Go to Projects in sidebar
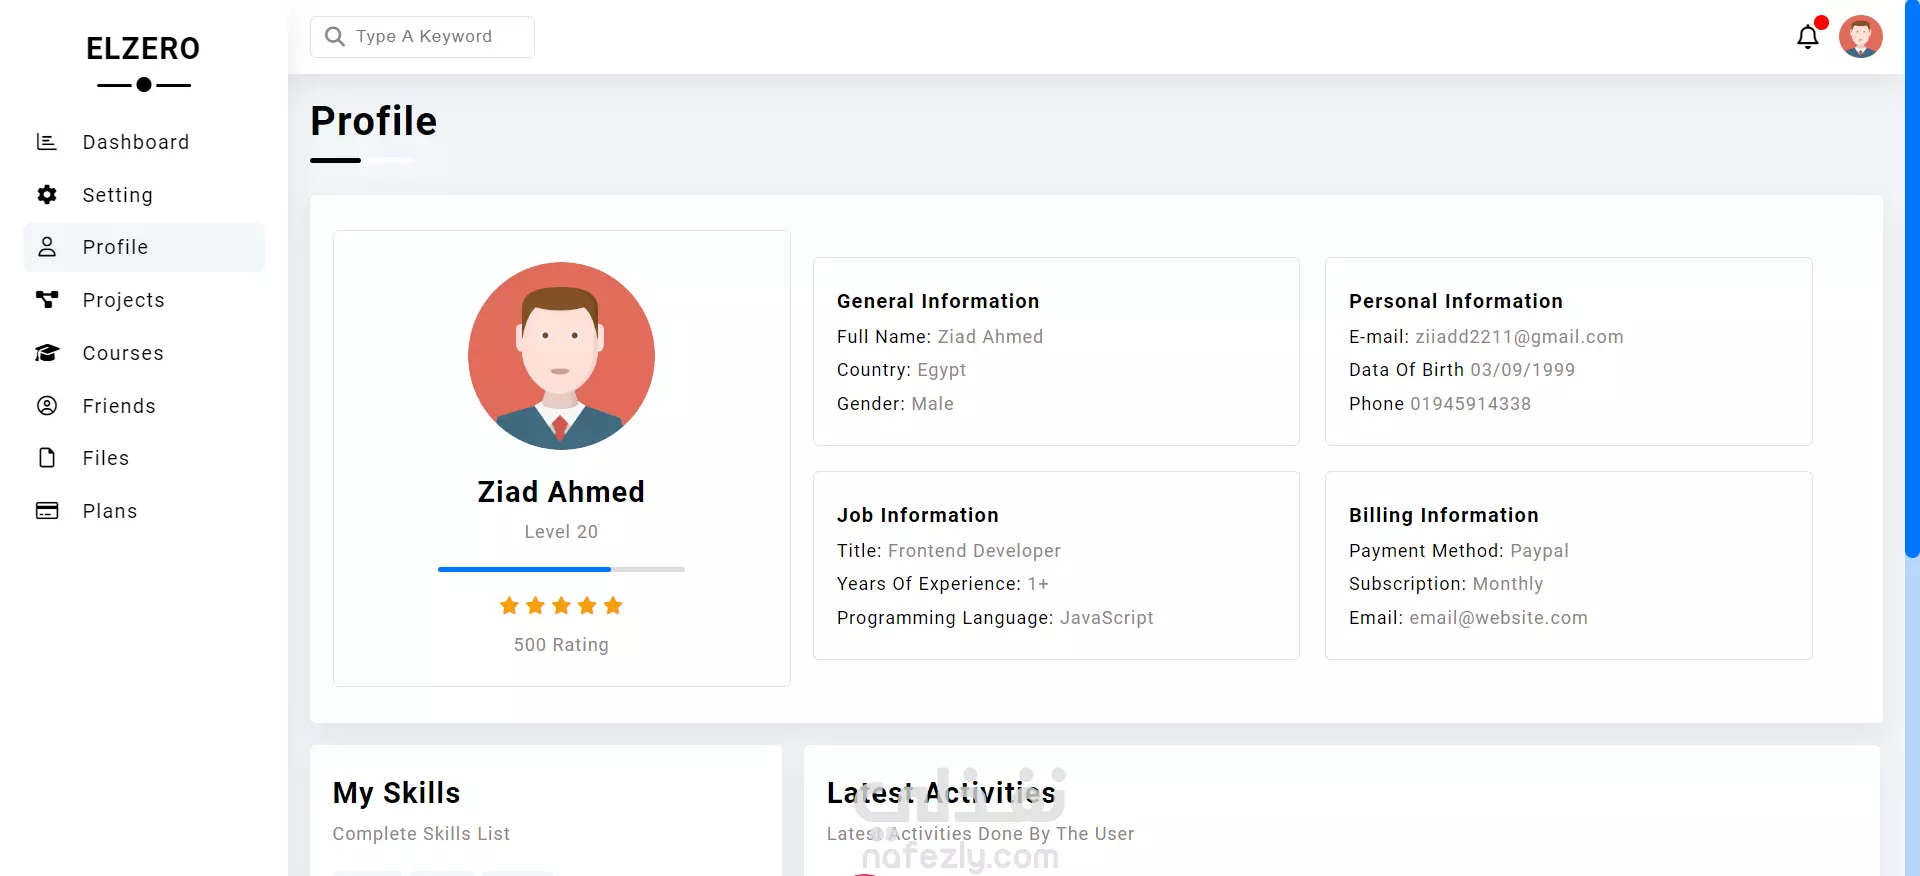Image resolution: width=1920 pixels, height=876 pixels. (144, 300)
